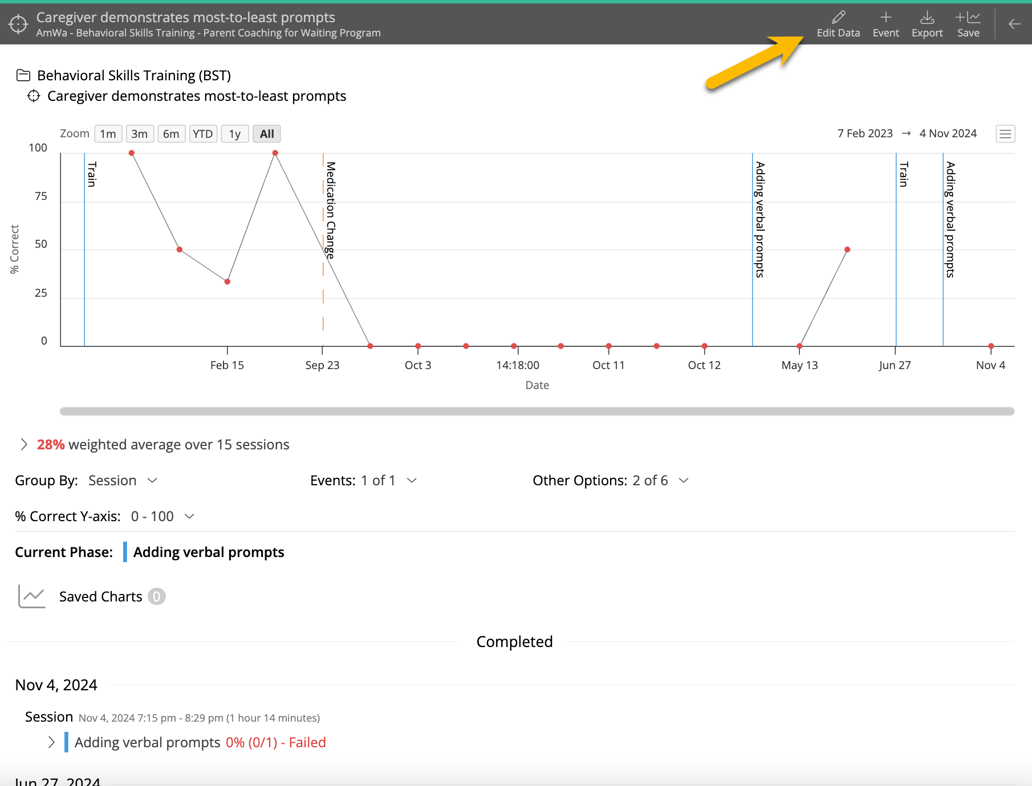The image size is (1032, 786).
Task: Open Export using the download icon
Action: tap(926, 20)
